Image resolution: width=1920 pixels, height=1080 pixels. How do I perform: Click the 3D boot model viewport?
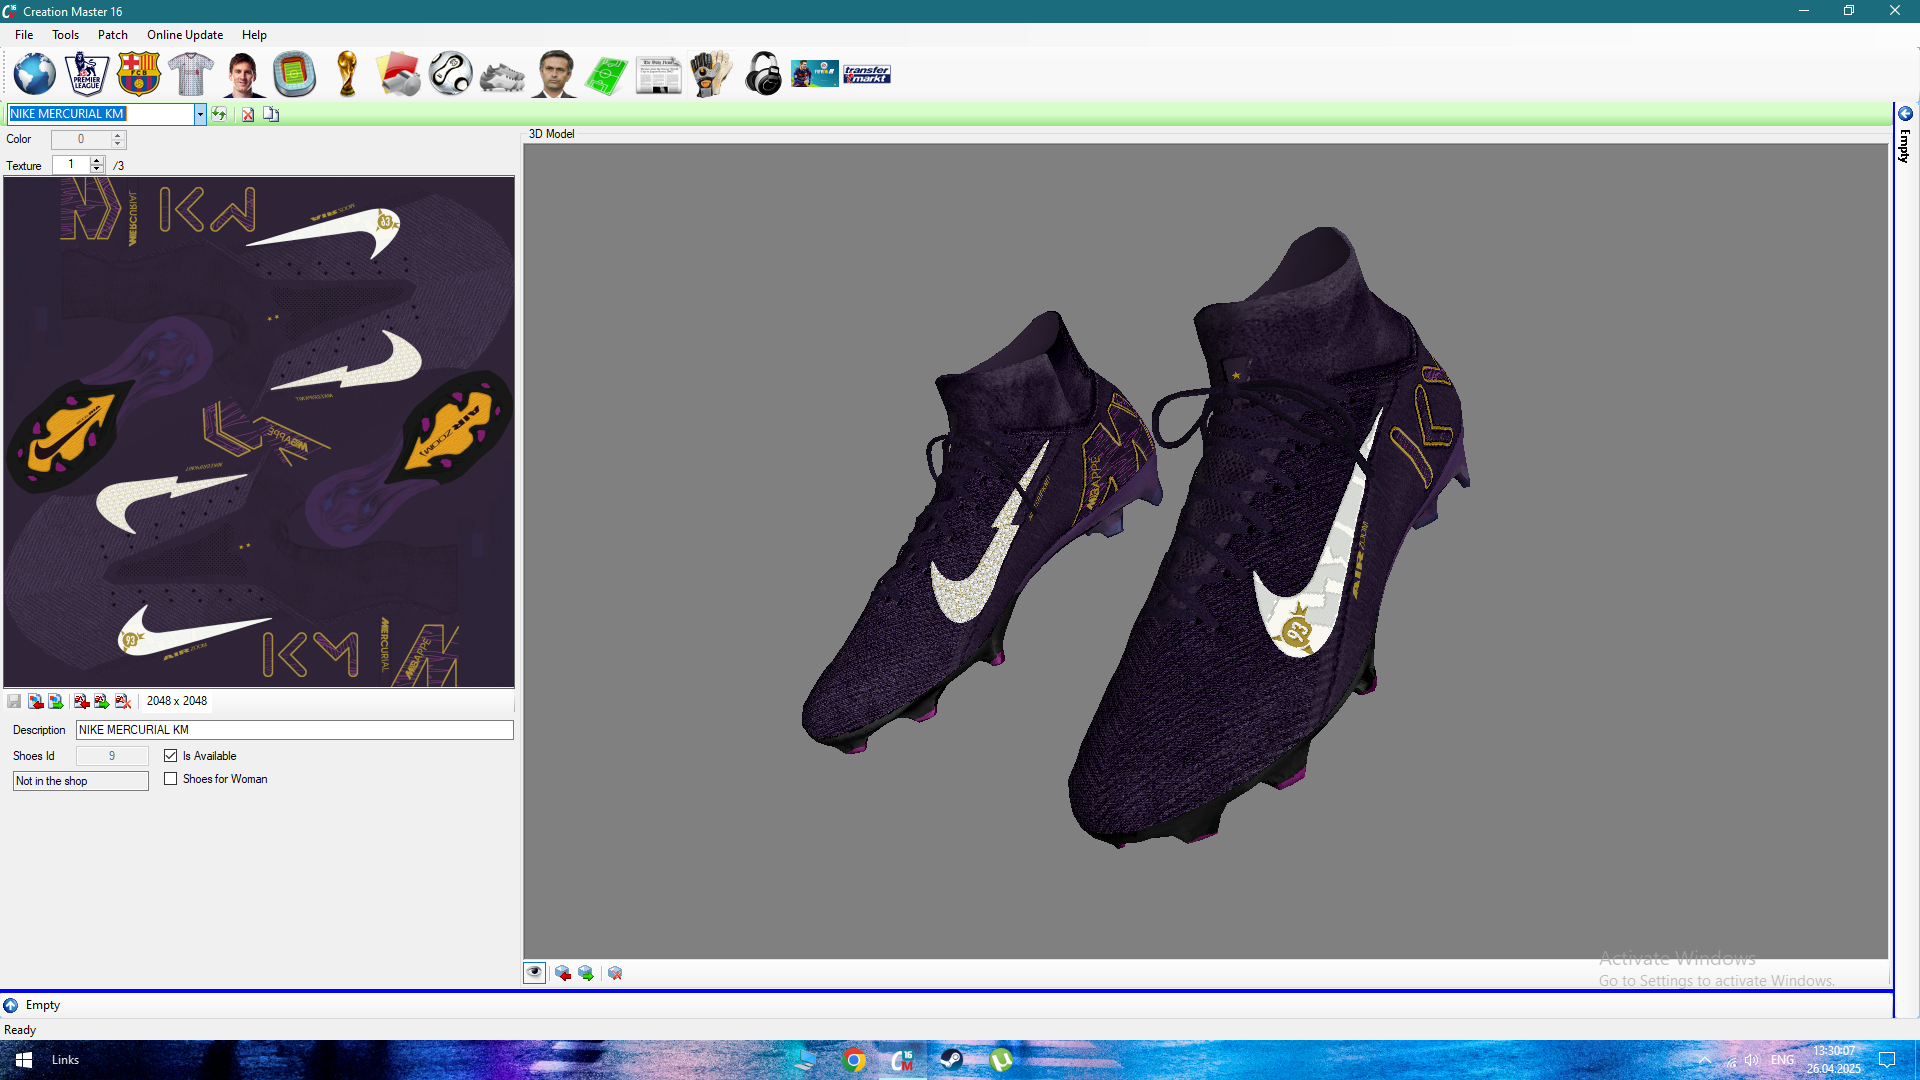(x=1206, y=551)
